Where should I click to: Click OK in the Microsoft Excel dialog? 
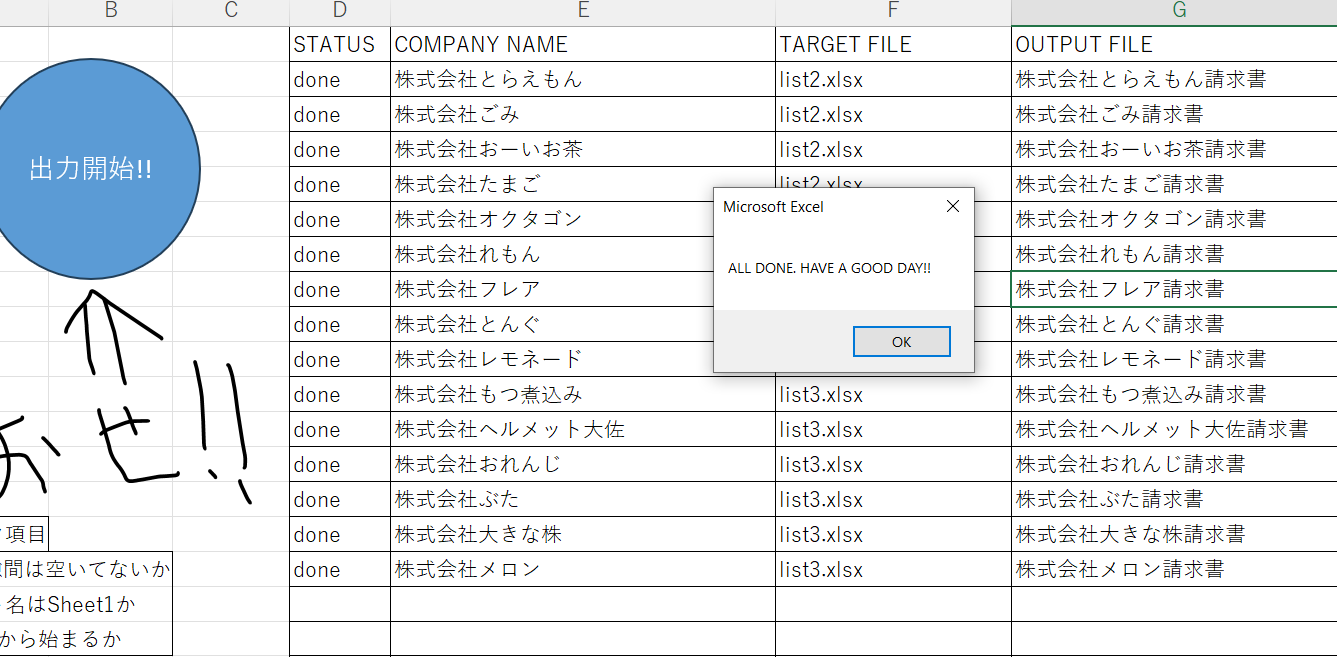click(901, 342)
